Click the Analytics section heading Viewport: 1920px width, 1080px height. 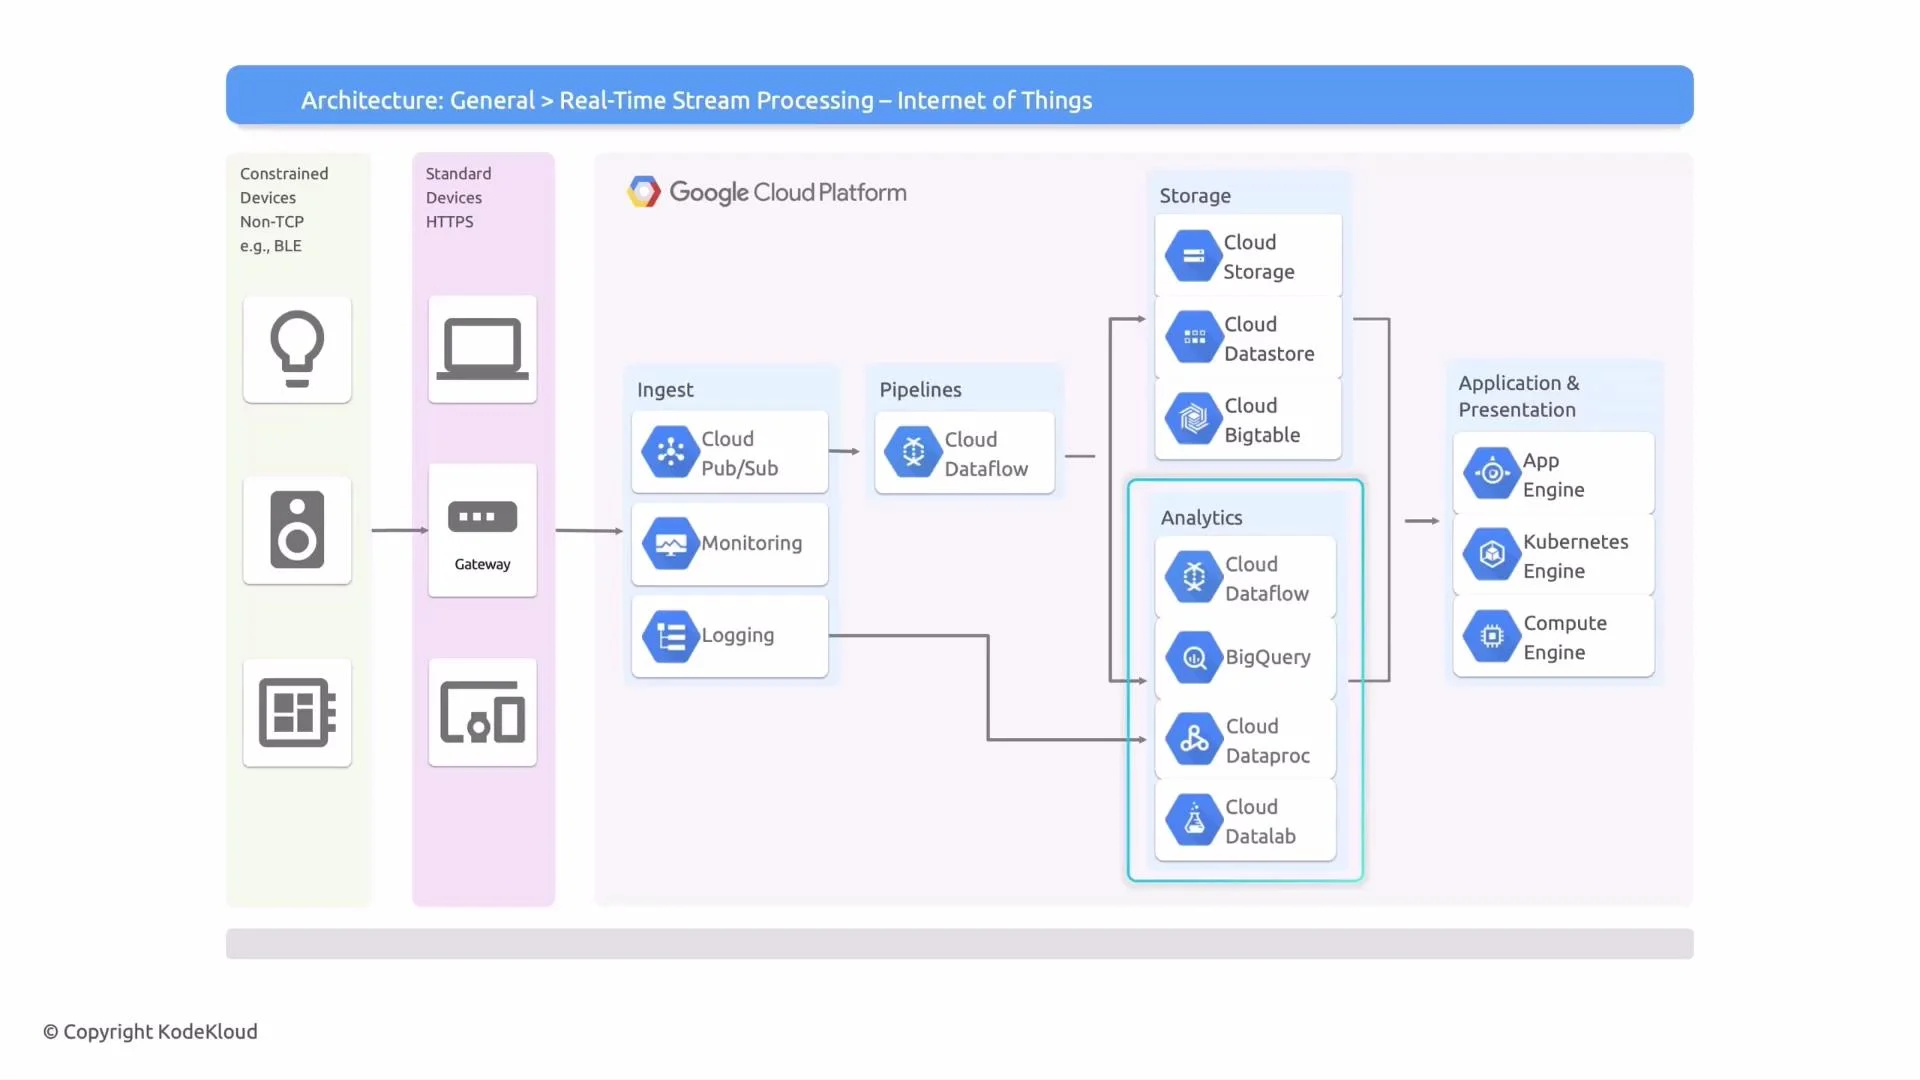tap(1201, 518)
